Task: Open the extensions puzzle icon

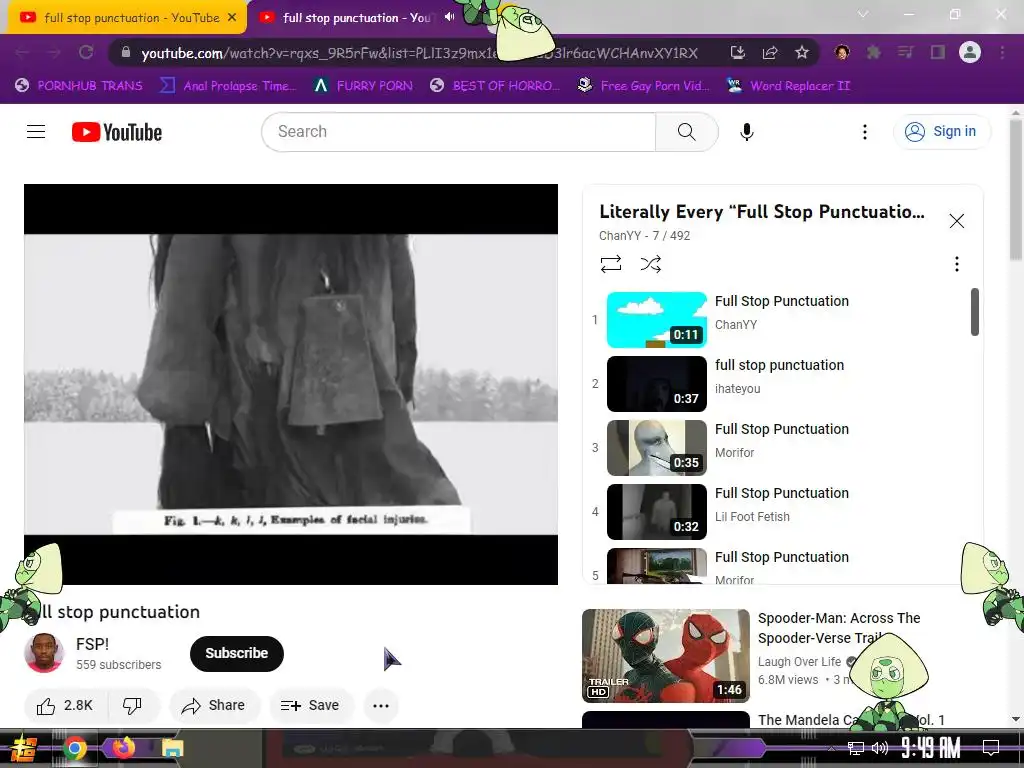Action: (x=873, y=52)
